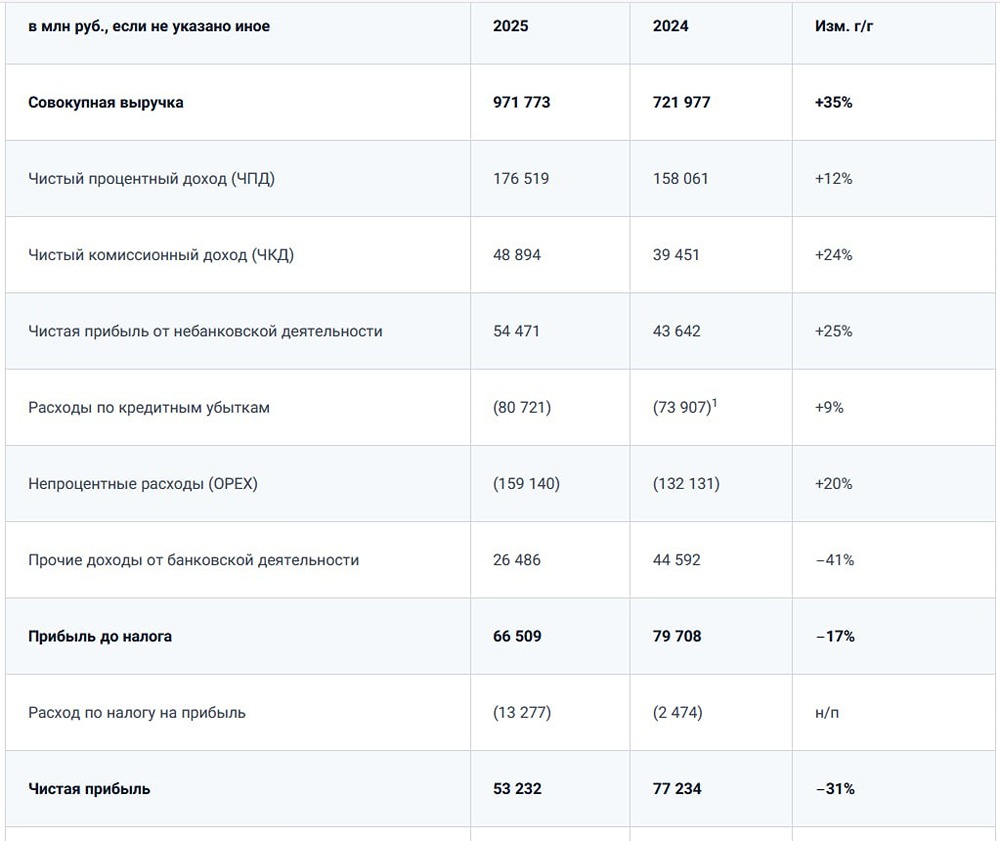Click the −41% change value

tap(835, 560)
